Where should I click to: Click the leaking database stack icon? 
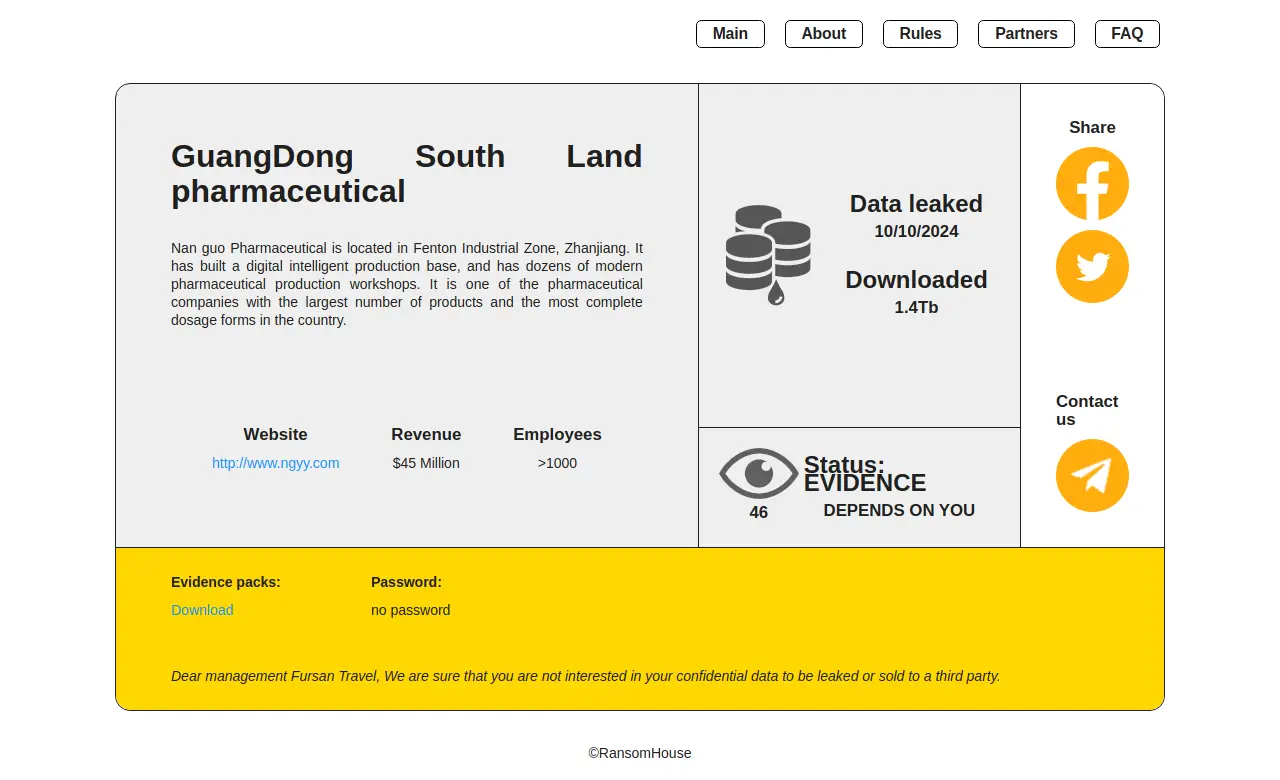[x=767, y=255]
